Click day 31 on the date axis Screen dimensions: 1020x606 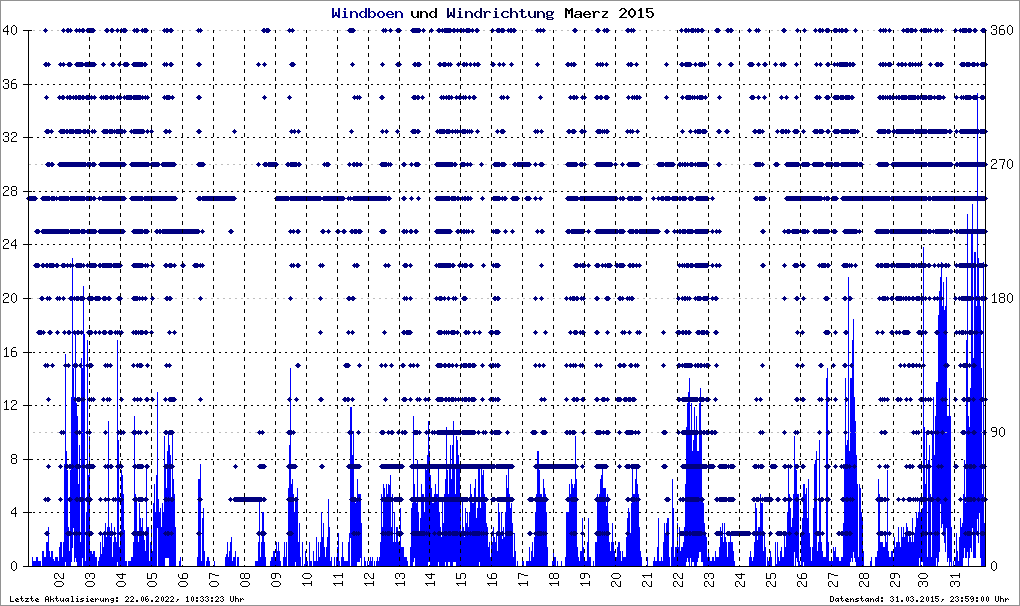tap(955, 581)
